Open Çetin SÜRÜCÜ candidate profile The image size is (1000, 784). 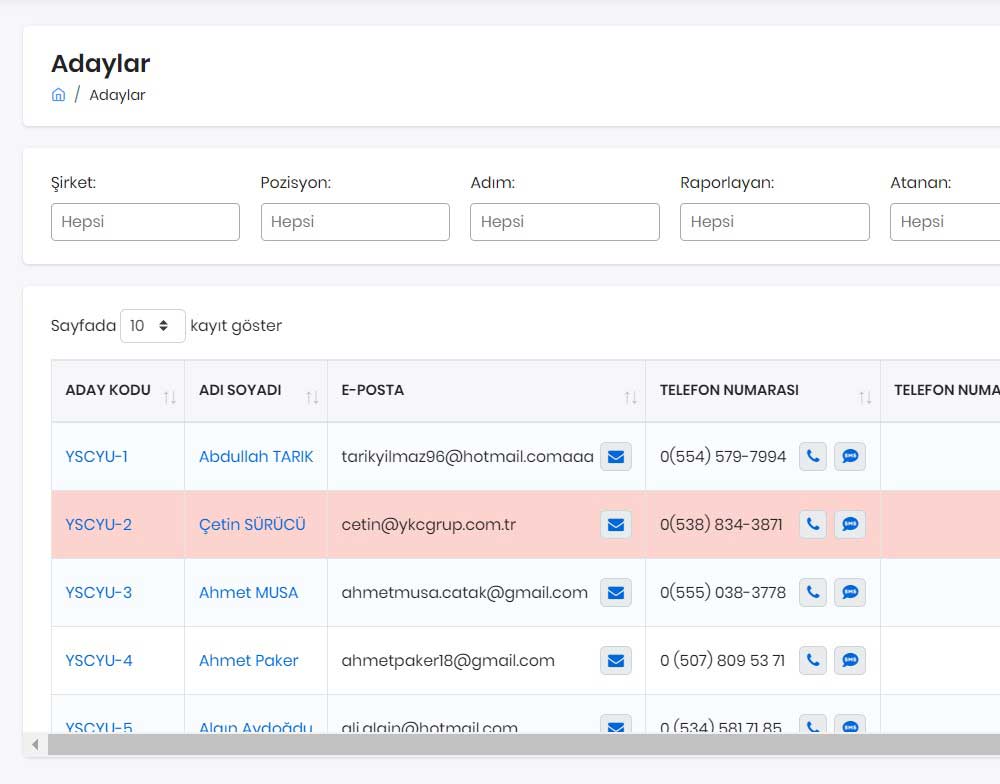click(x=252, y=524)
